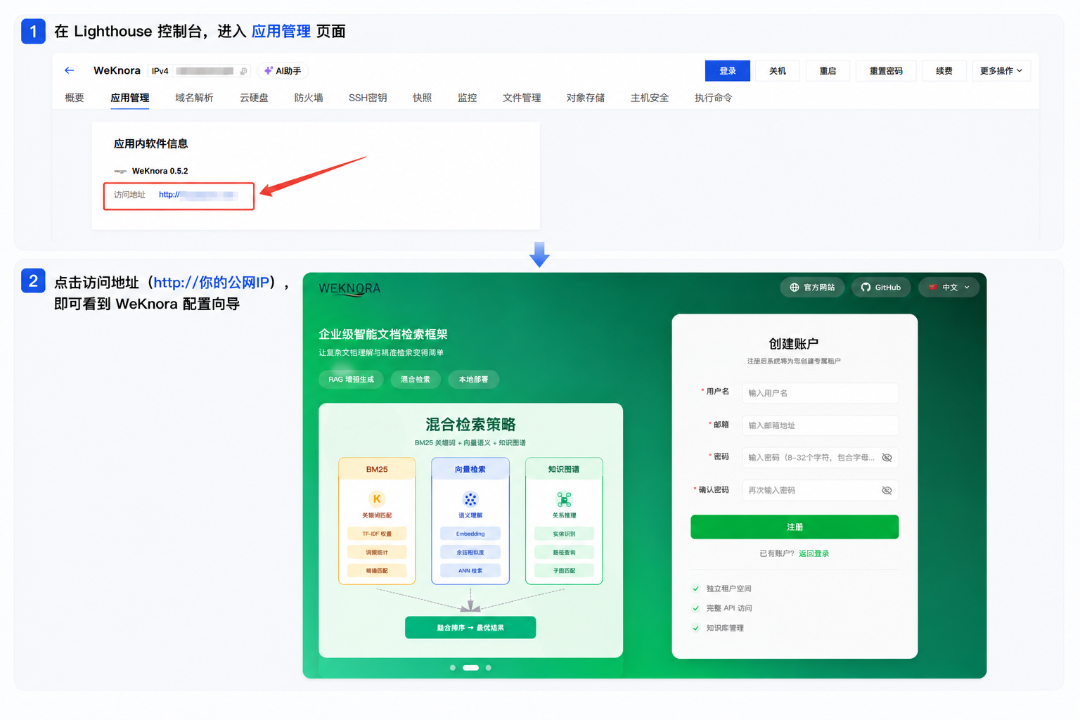Click the 访问地址 http link

click(x=198, y=195)
